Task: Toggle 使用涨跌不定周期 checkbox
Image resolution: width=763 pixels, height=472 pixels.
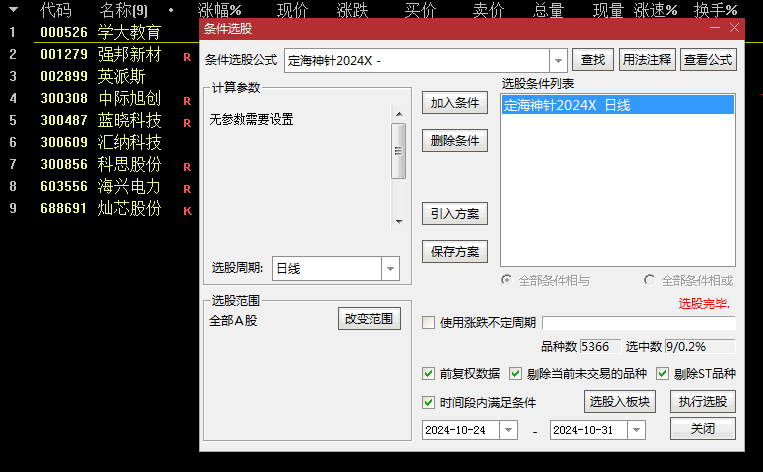Action: point(428,323)
